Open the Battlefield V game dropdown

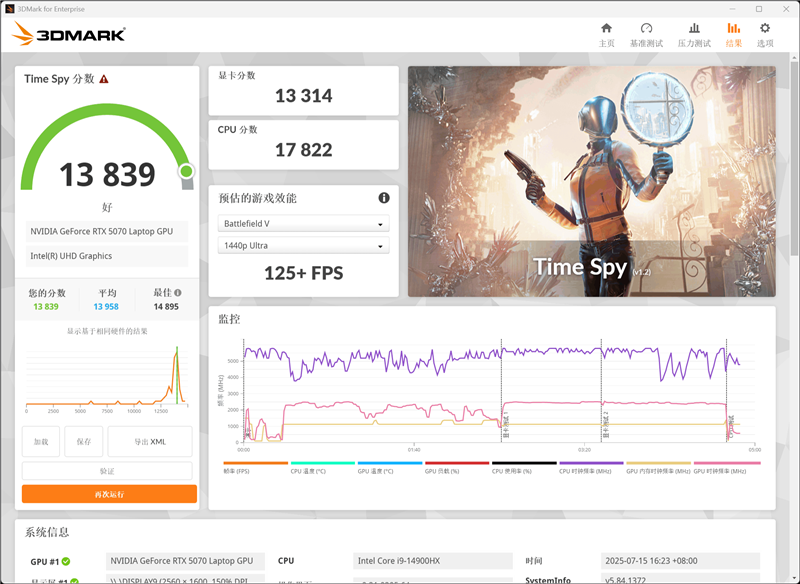[302, 222]
